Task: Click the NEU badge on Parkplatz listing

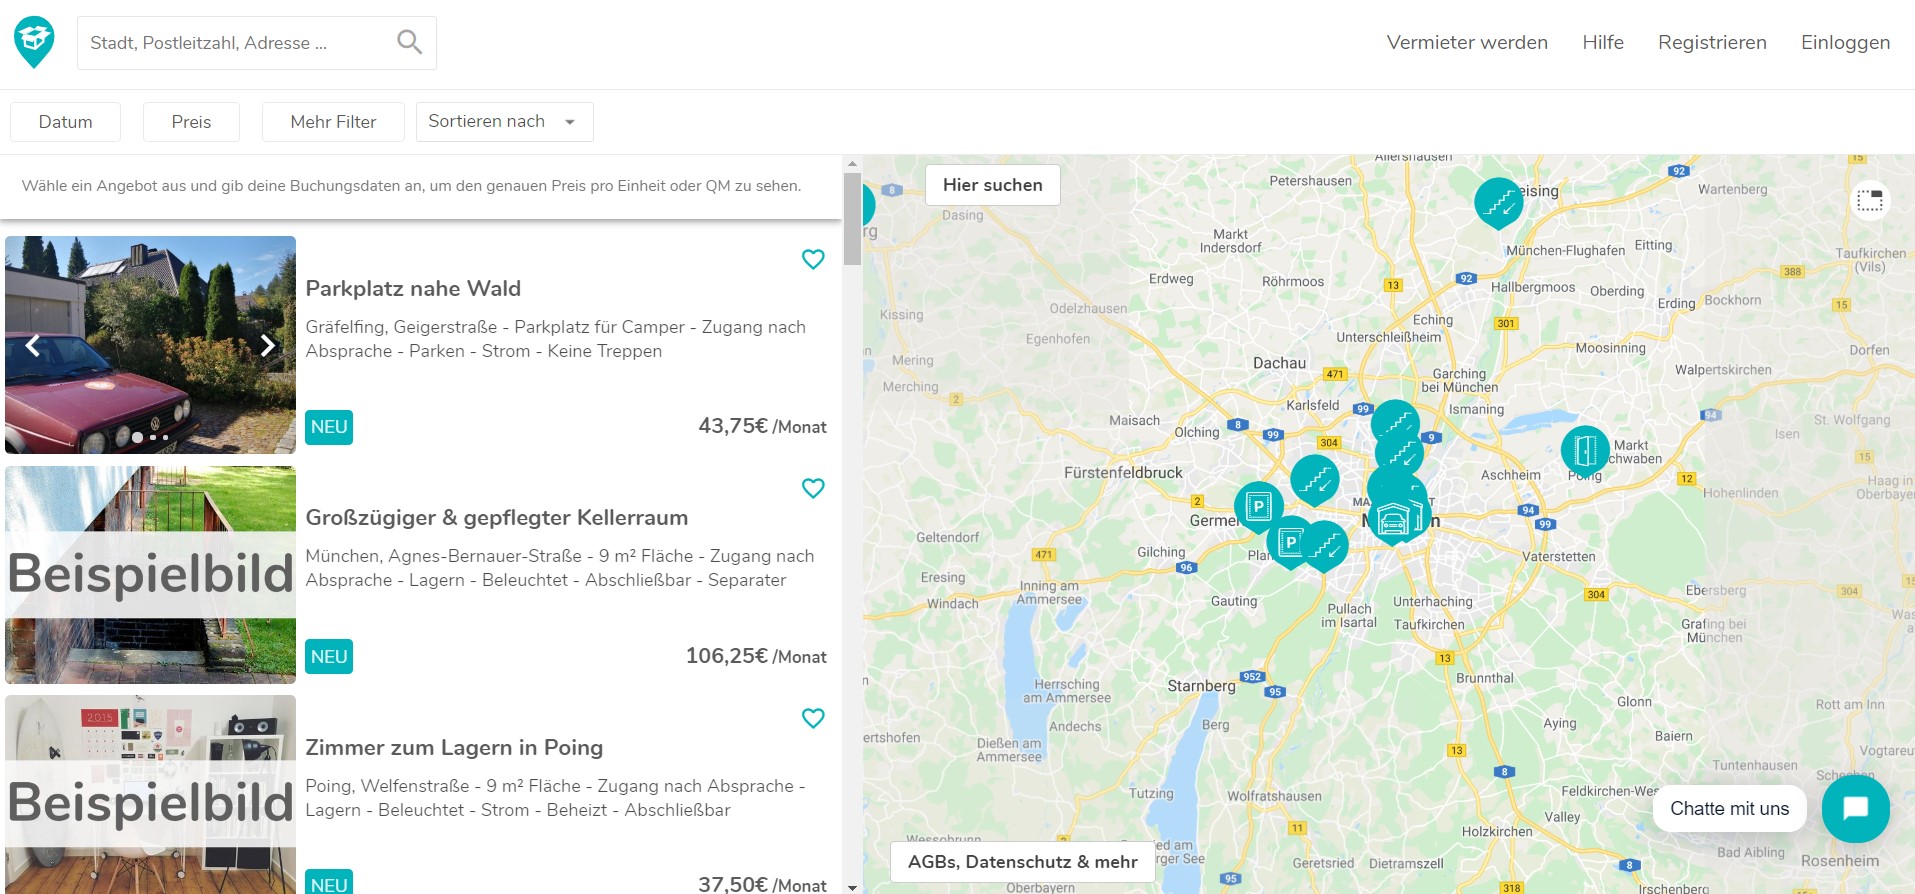Action: pos(329,427)
